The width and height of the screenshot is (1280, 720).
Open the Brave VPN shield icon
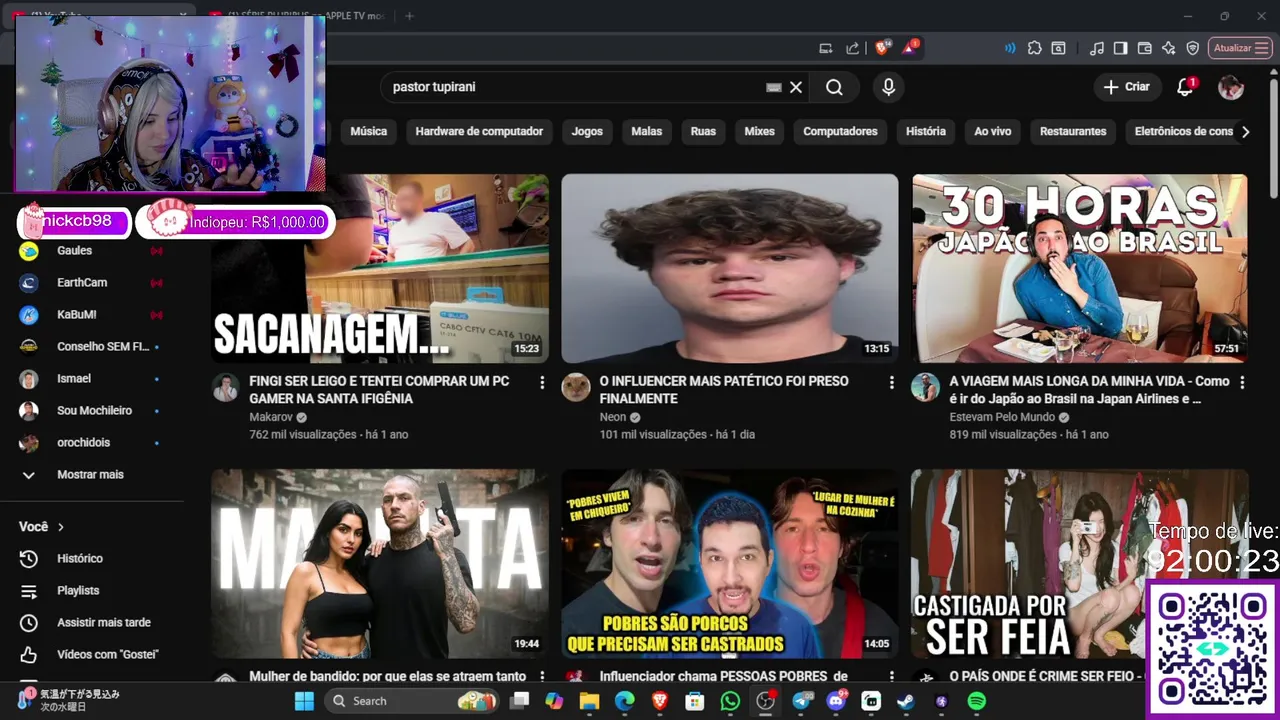(1193, 48)
